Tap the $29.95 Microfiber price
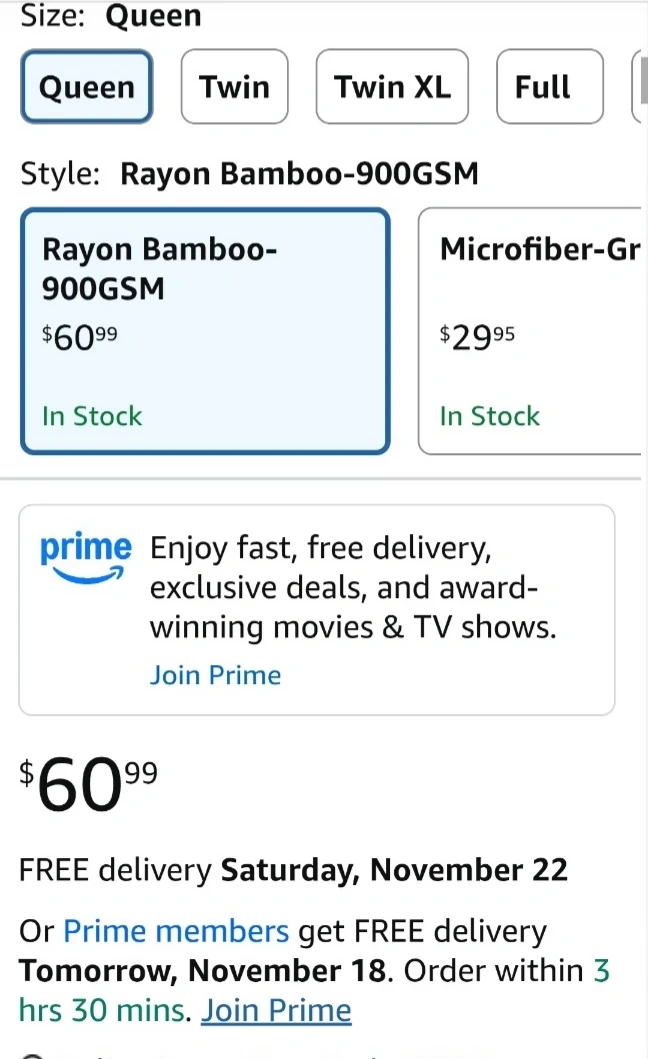 tap(478, 337)
